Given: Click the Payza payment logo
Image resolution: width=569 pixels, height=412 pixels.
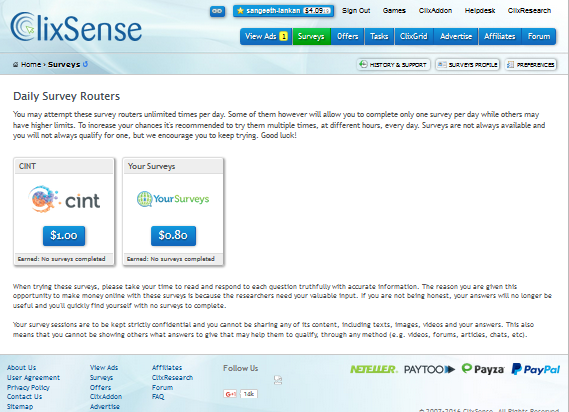Looking at the screenshot, I should [483, 369].
